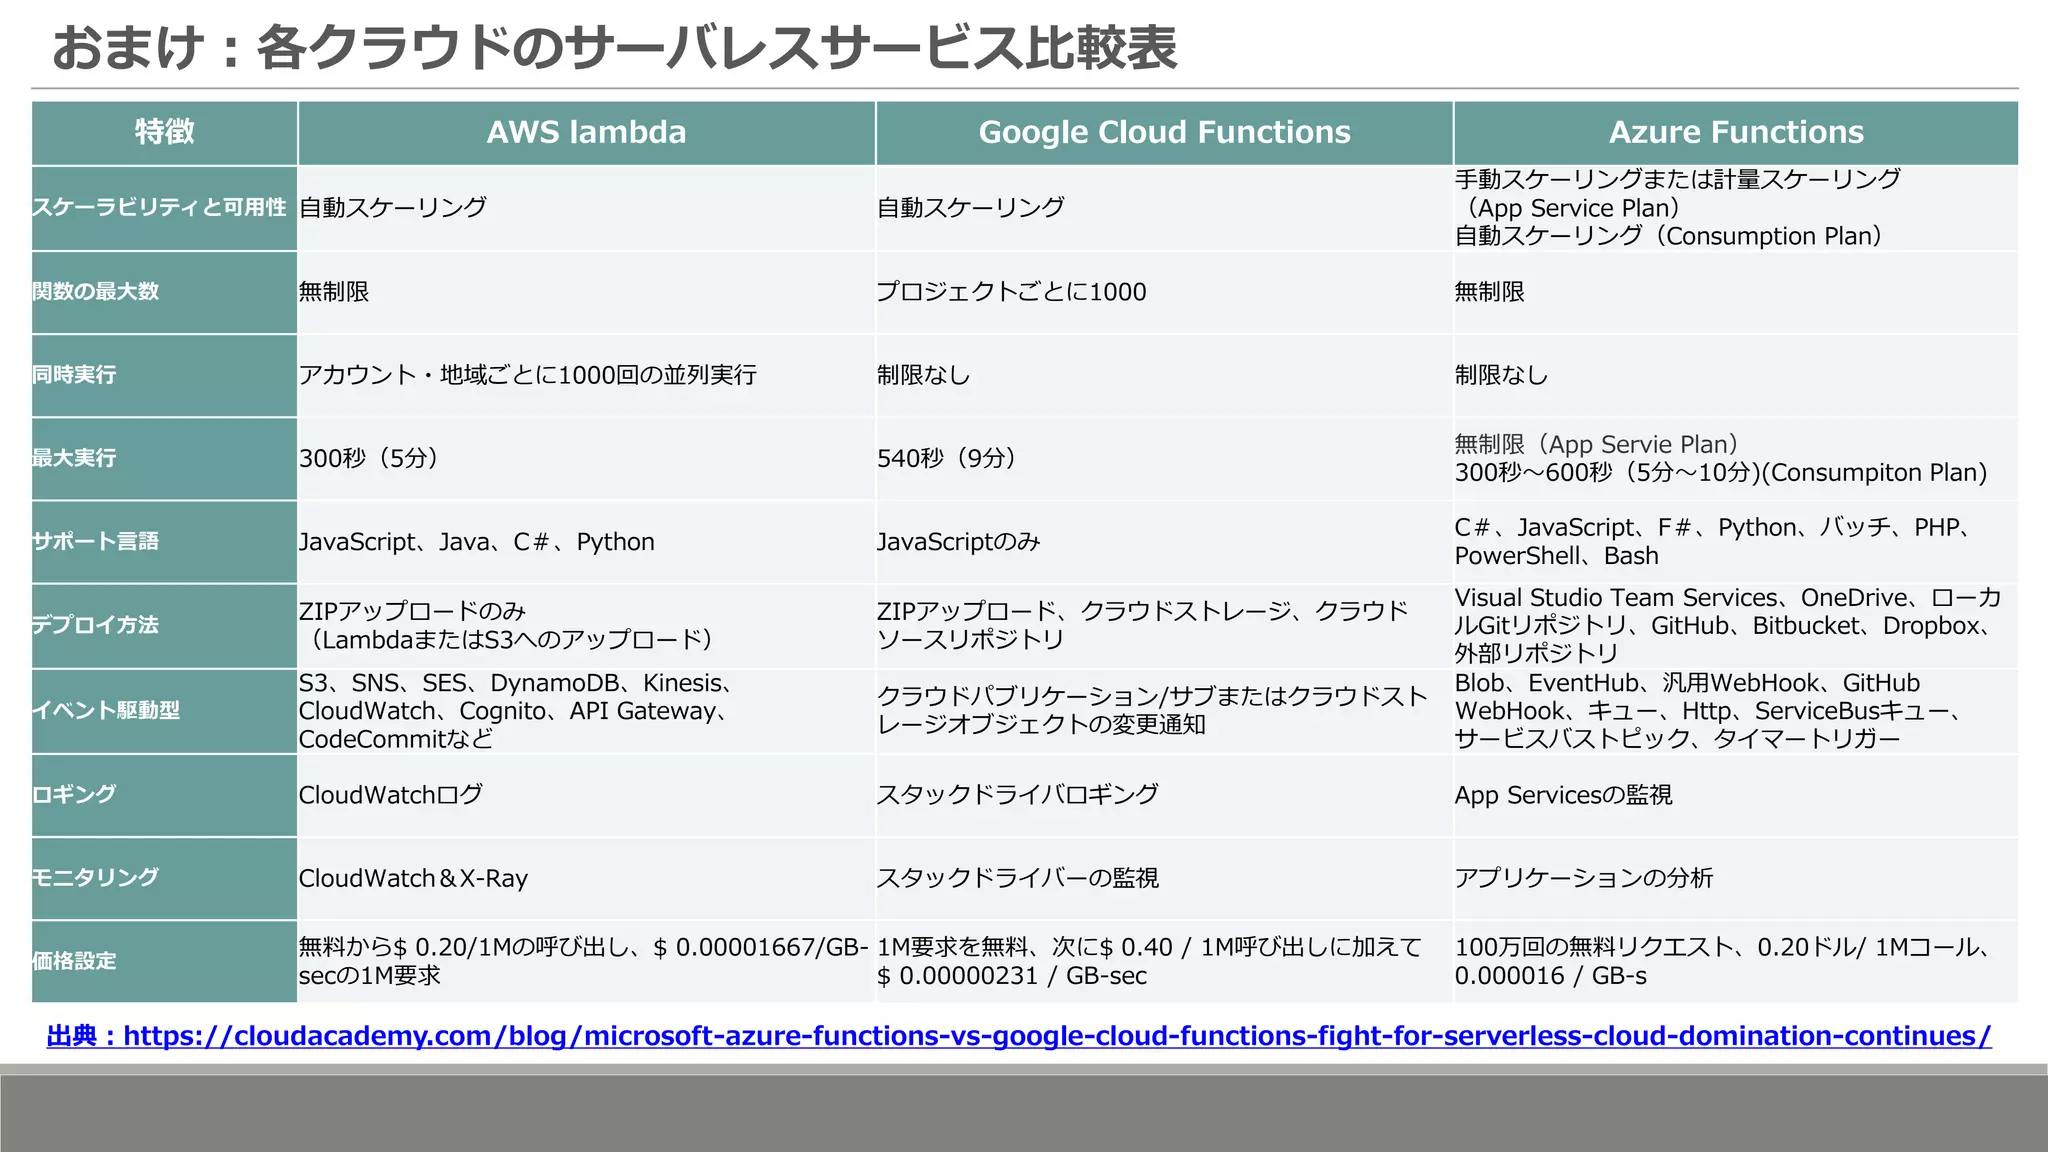Image resolution: width=2048 pixels, height=1152 pixels.
Task: Click the 'PowerShell、Bash' languages cell
Action: (x=1736, y=542)
